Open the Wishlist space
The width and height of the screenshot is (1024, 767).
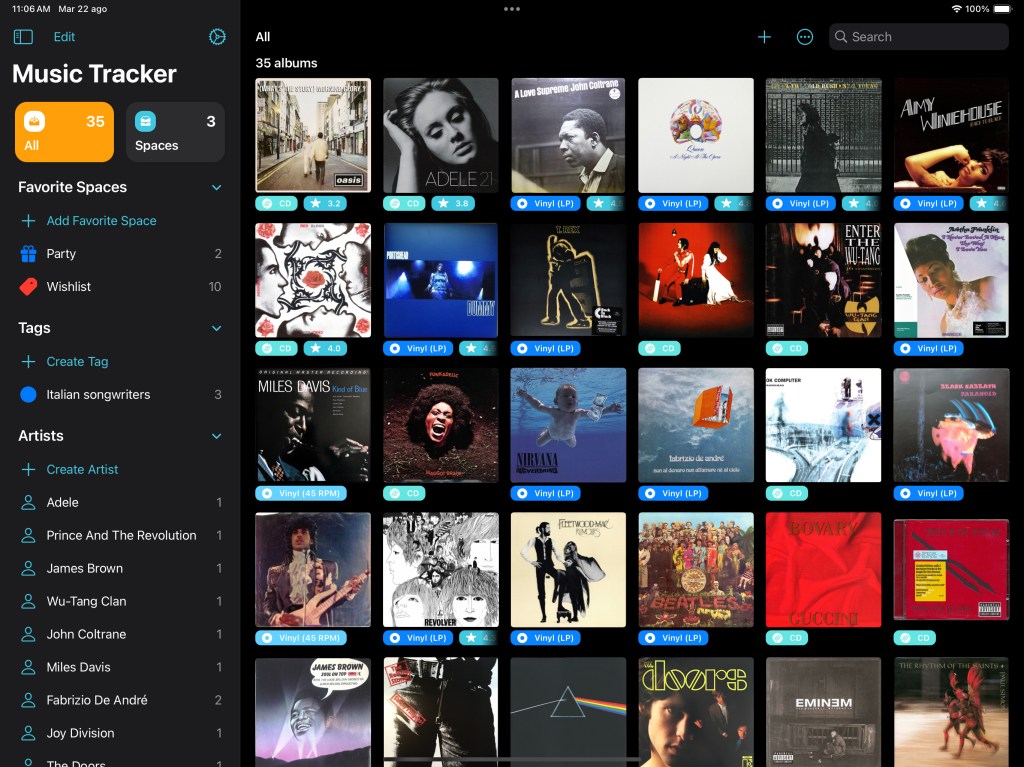point(120,286)
